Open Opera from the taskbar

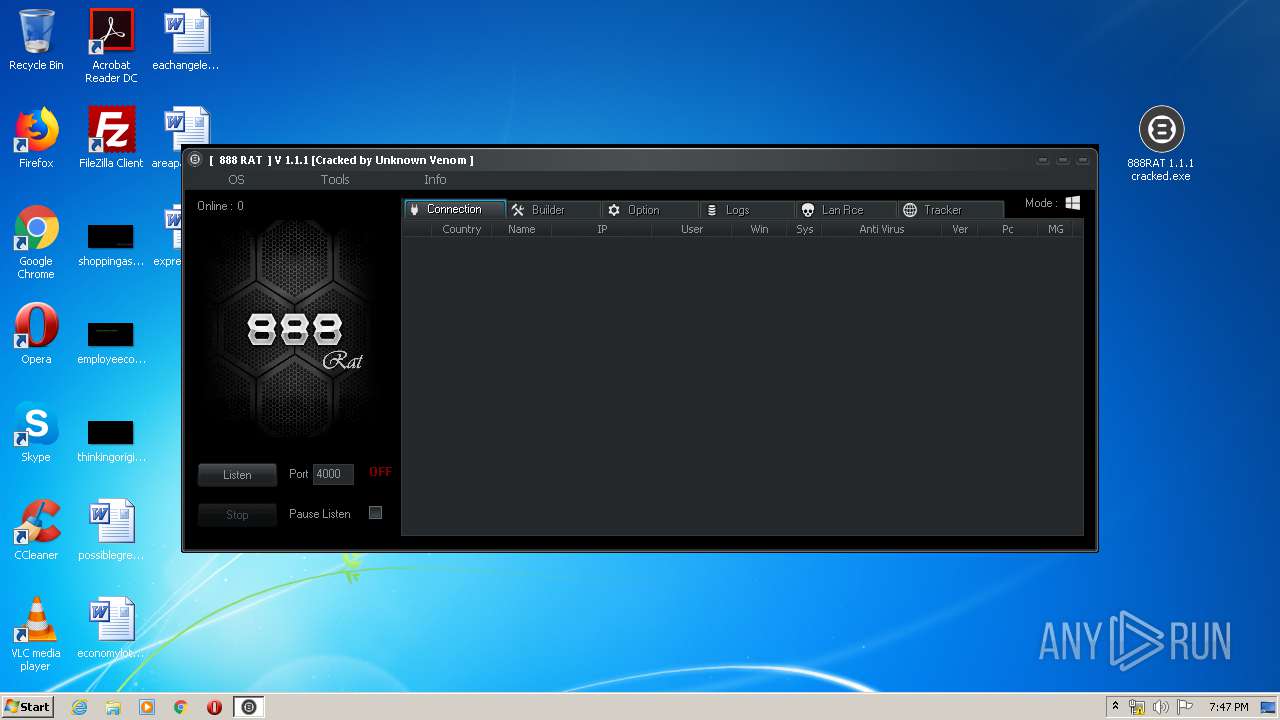point(214,707)
